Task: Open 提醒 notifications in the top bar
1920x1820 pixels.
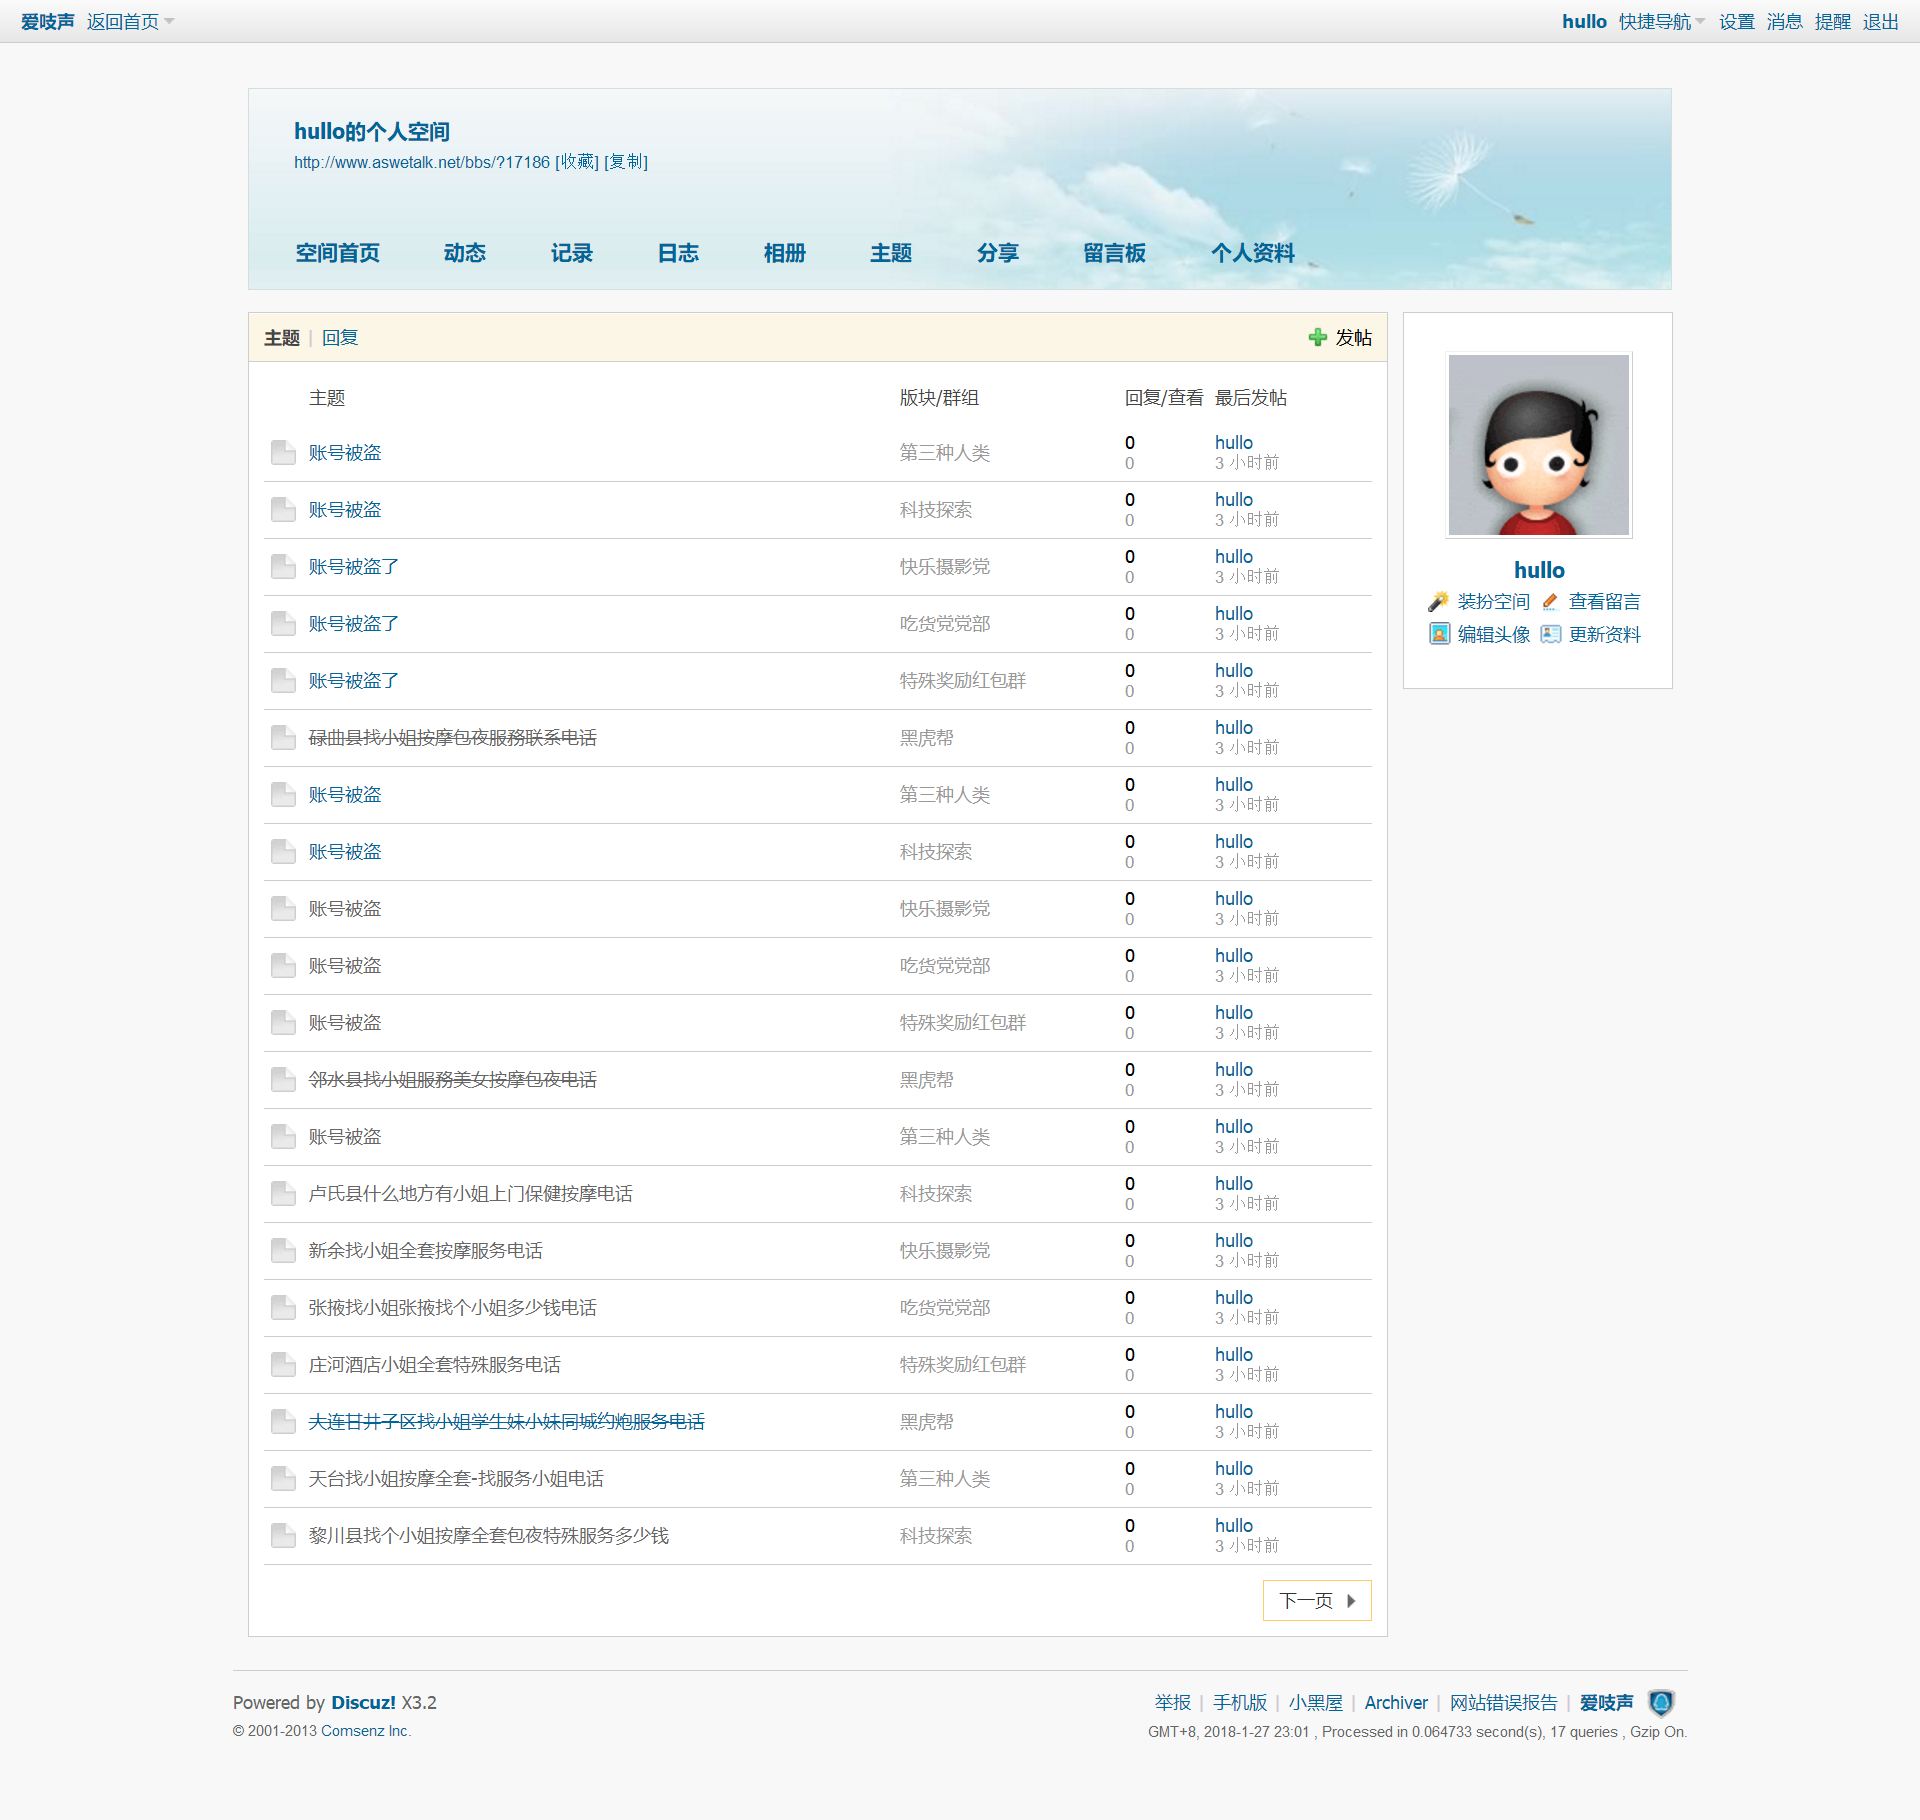Action: (x=1833, y=22)
